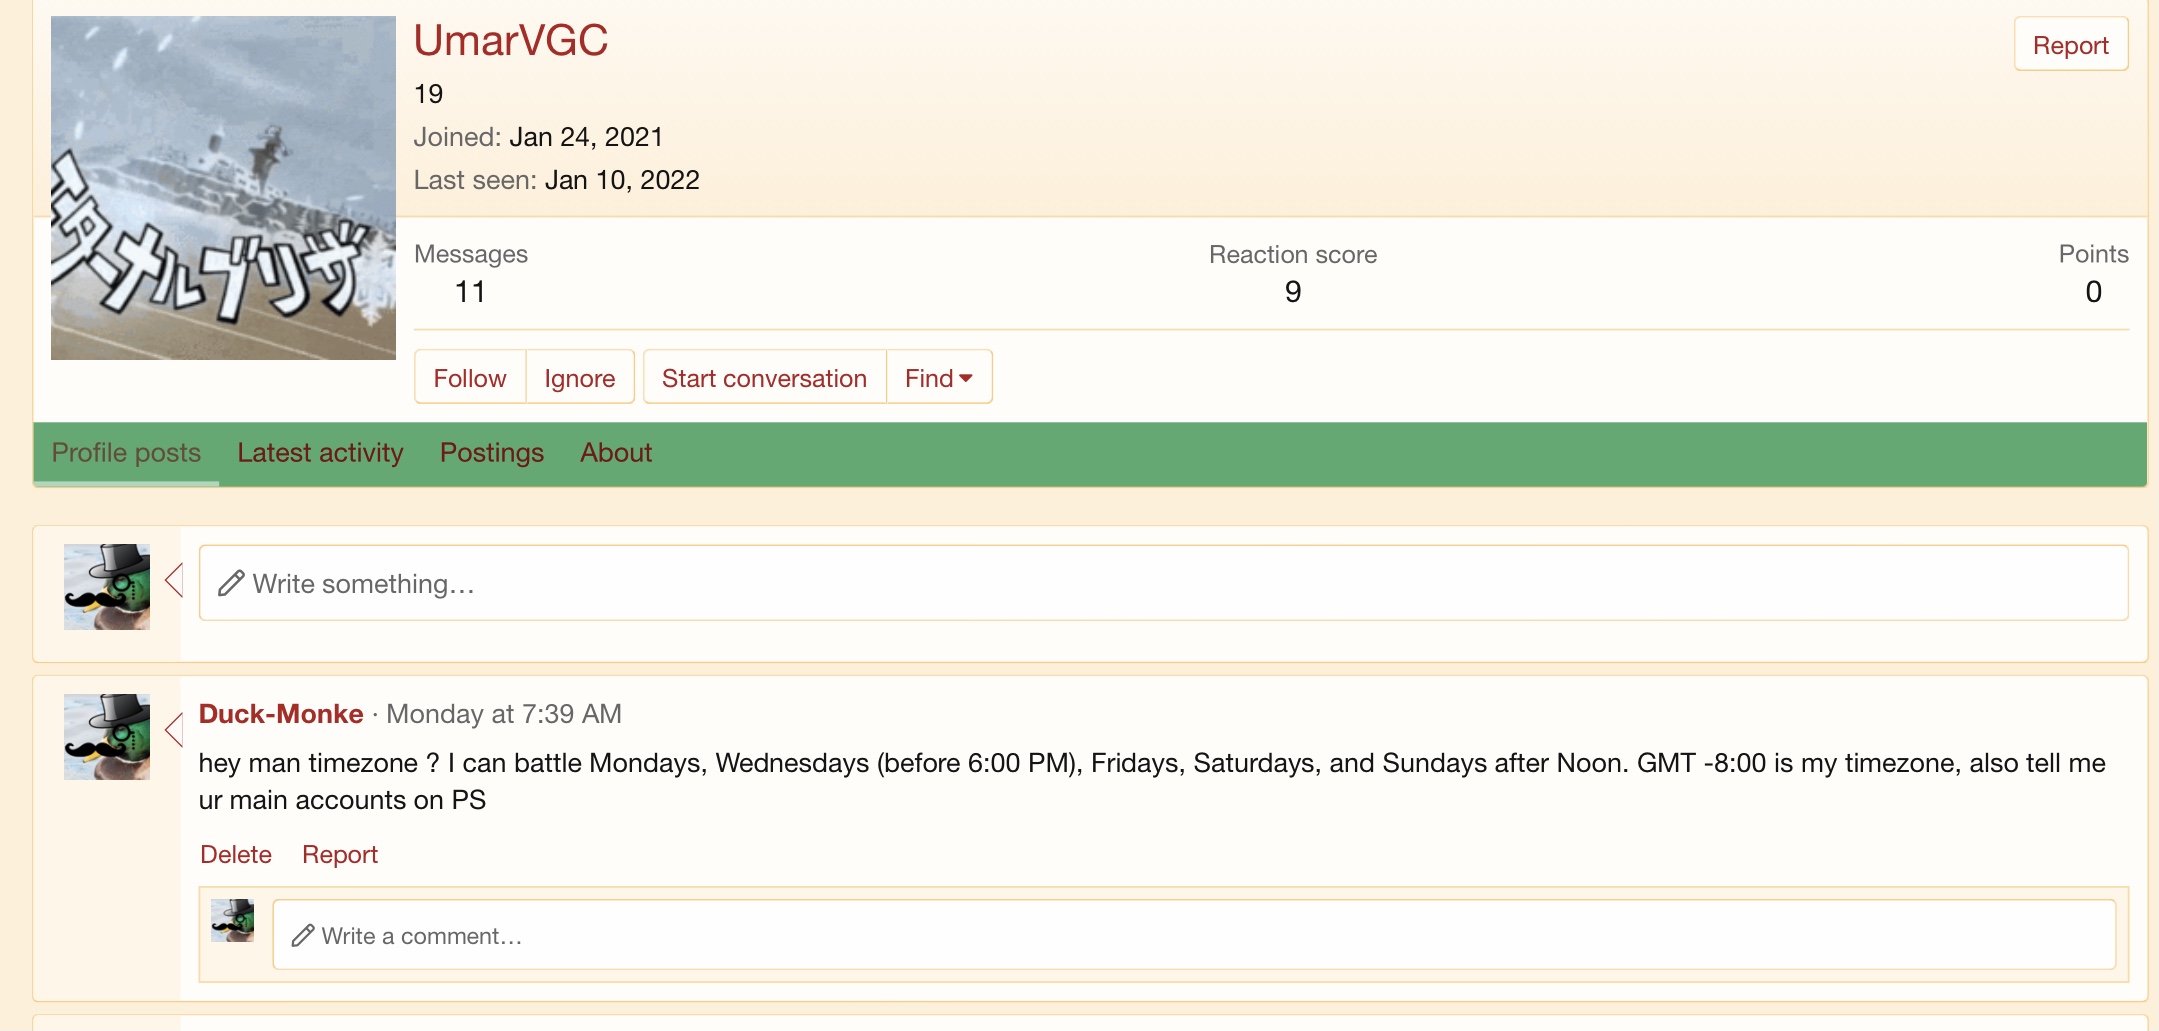
Task: Delete the Duck-Monke profile post
Action: 236,855
